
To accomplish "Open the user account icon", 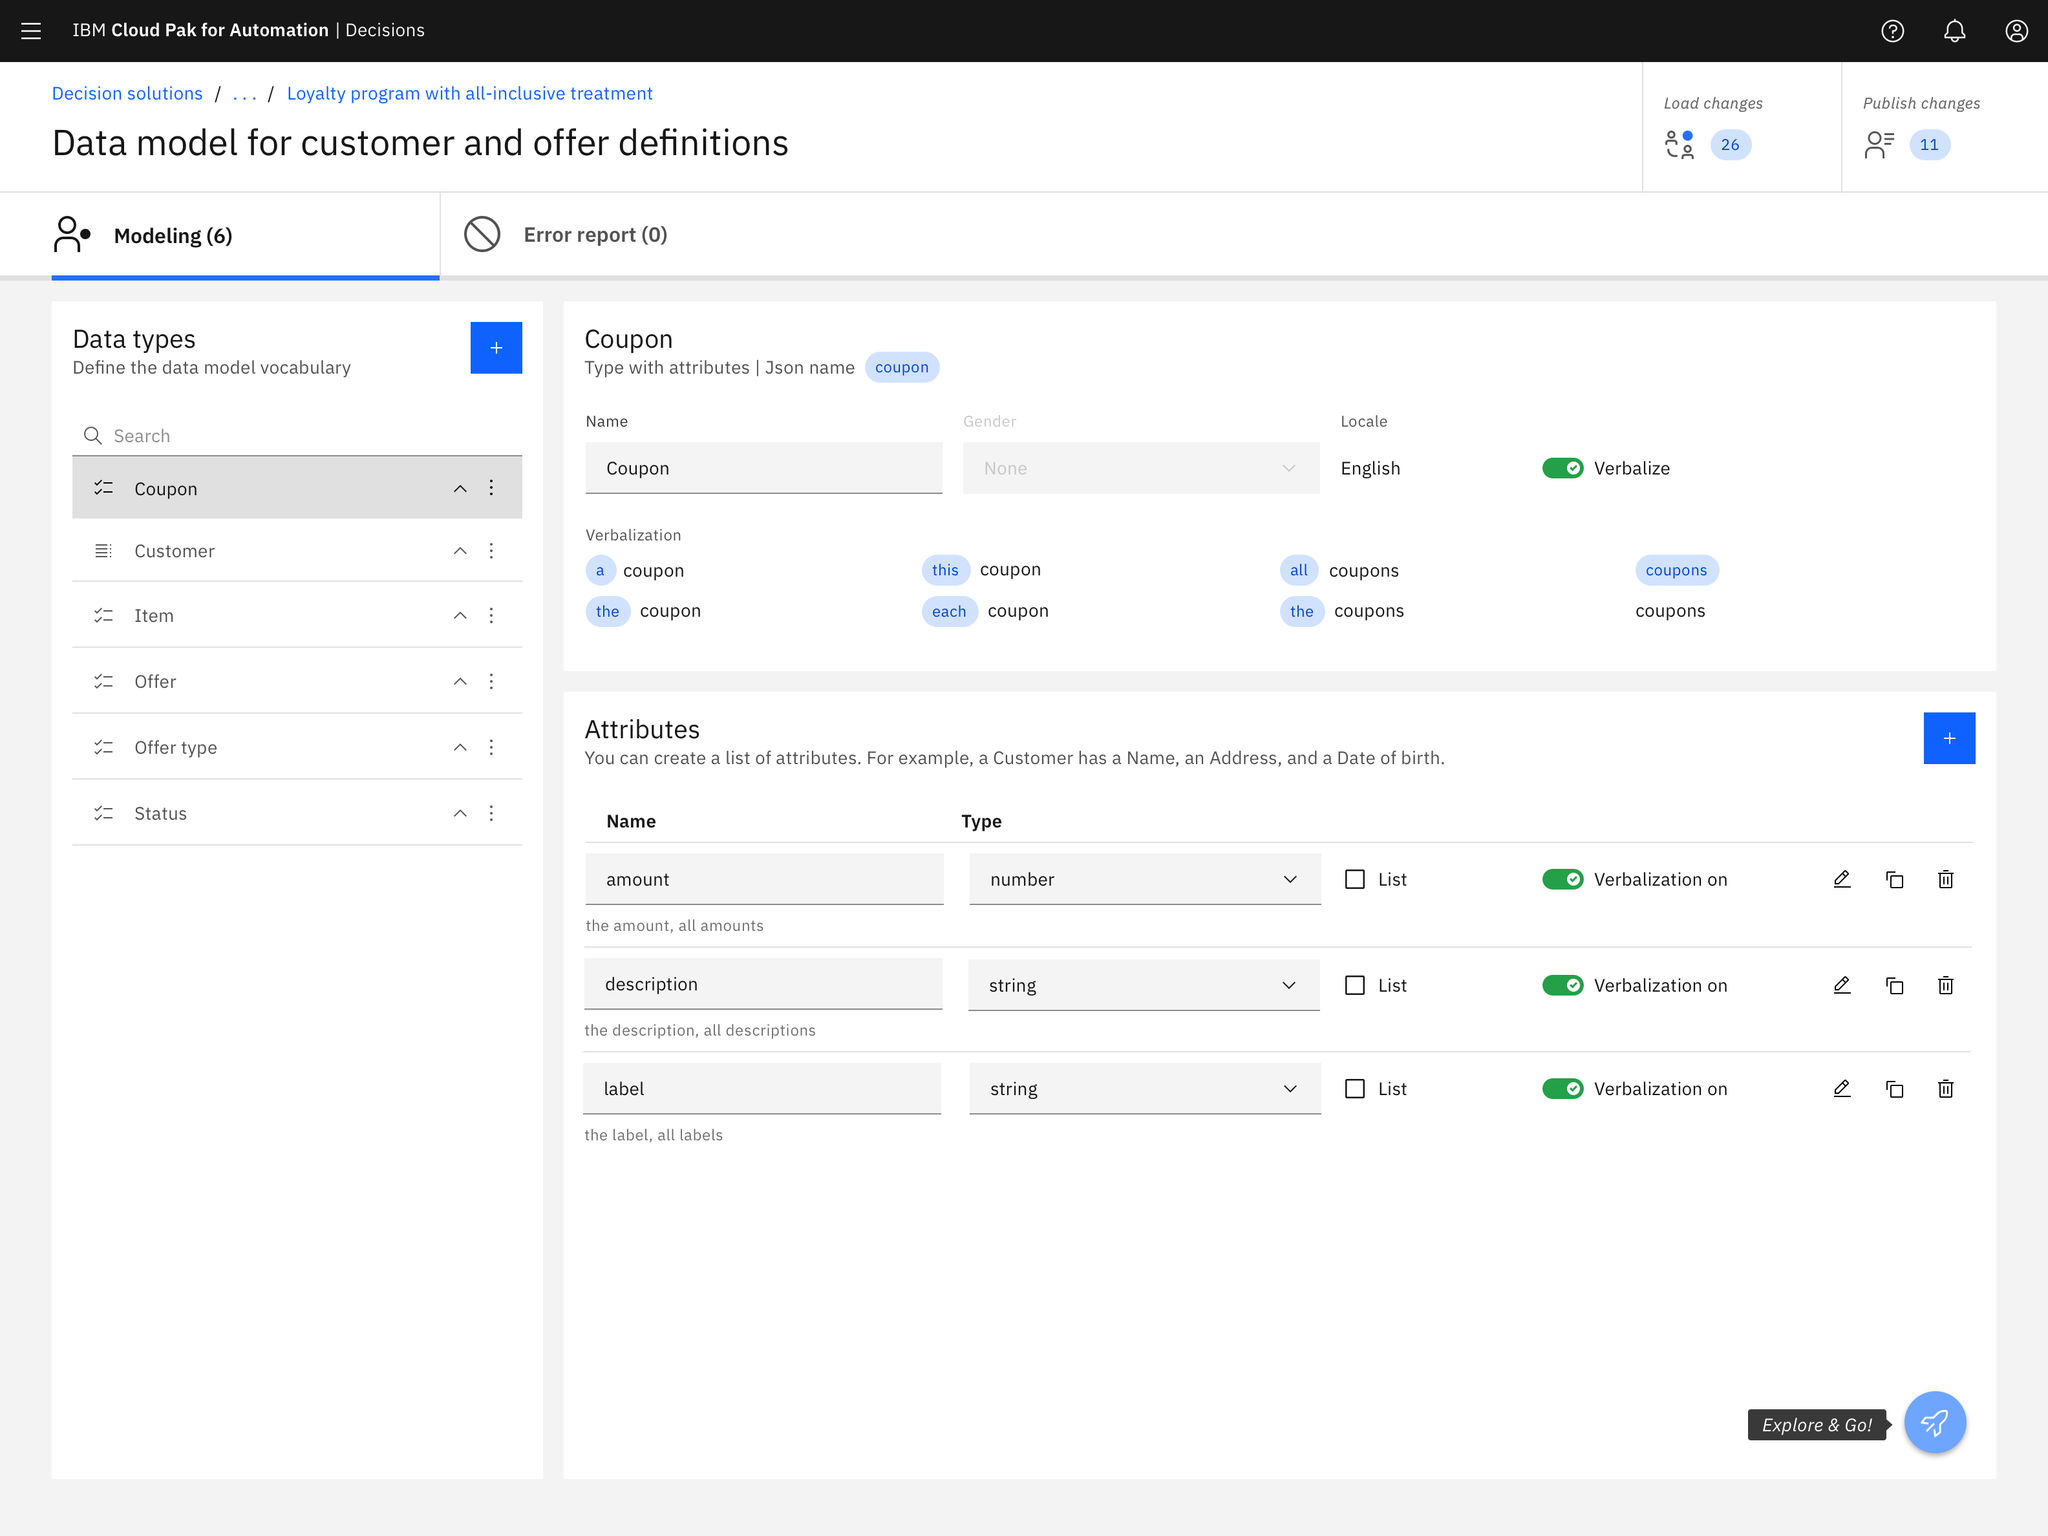I will pos(2016,31).
